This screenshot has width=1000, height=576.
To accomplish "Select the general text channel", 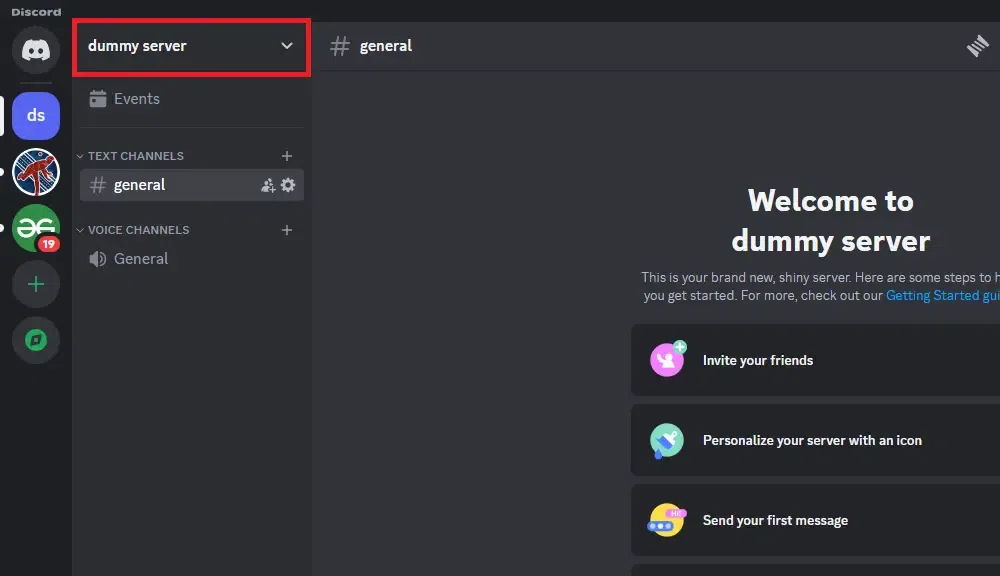I will coord(191,185).
